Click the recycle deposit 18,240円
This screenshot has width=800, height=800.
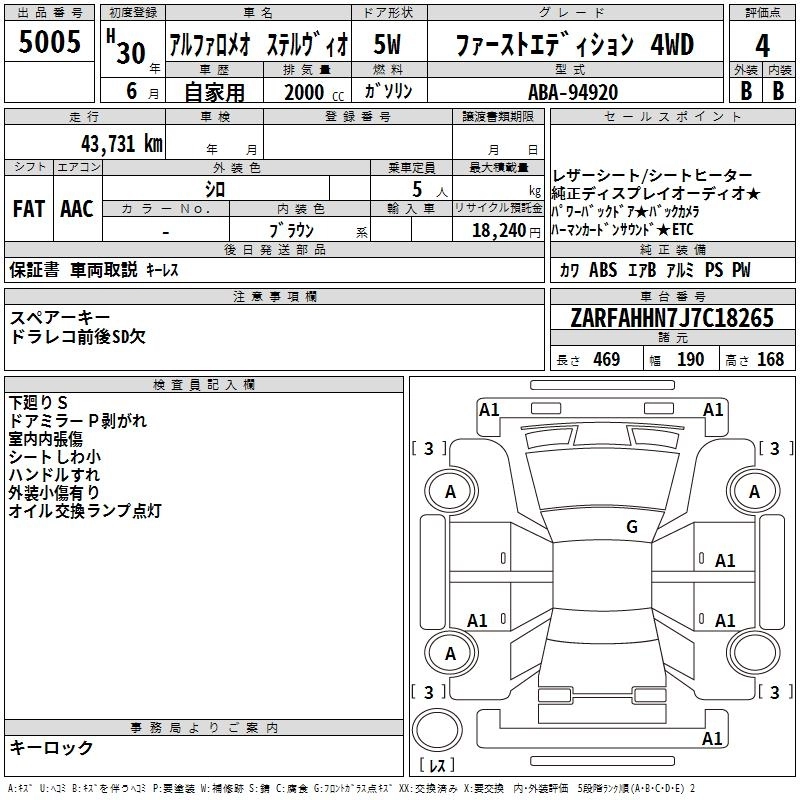click(506, 231)
